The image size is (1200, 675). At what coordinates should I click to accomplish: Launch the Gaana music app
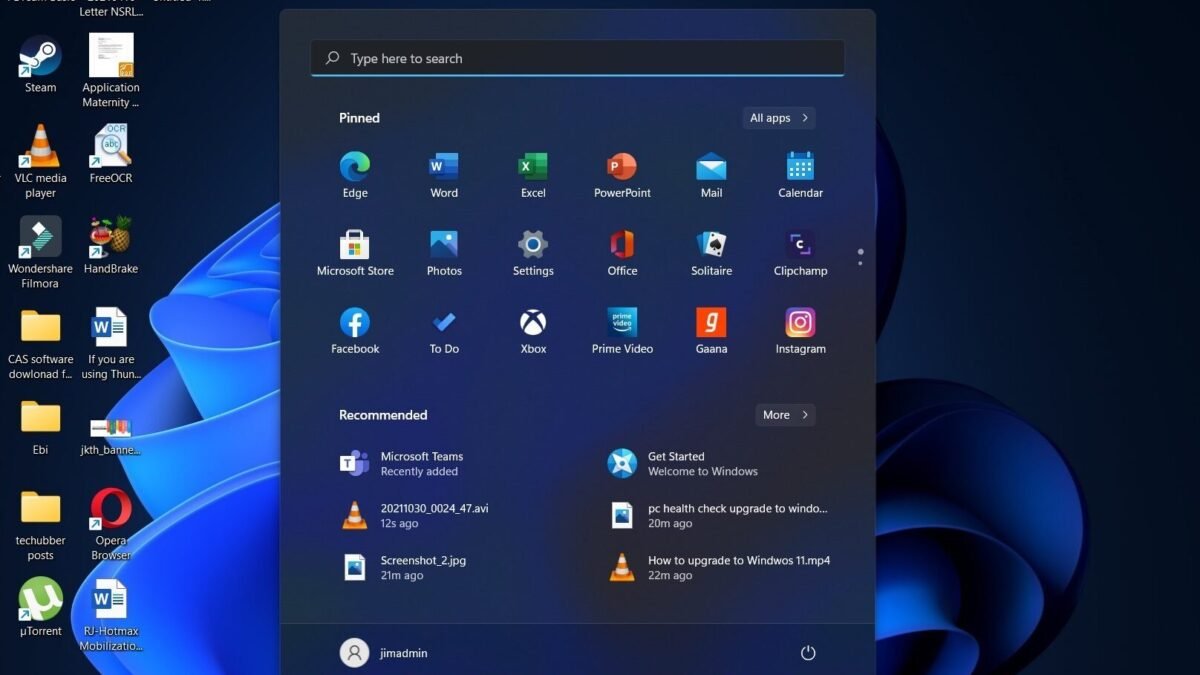(x=711, y=331)
